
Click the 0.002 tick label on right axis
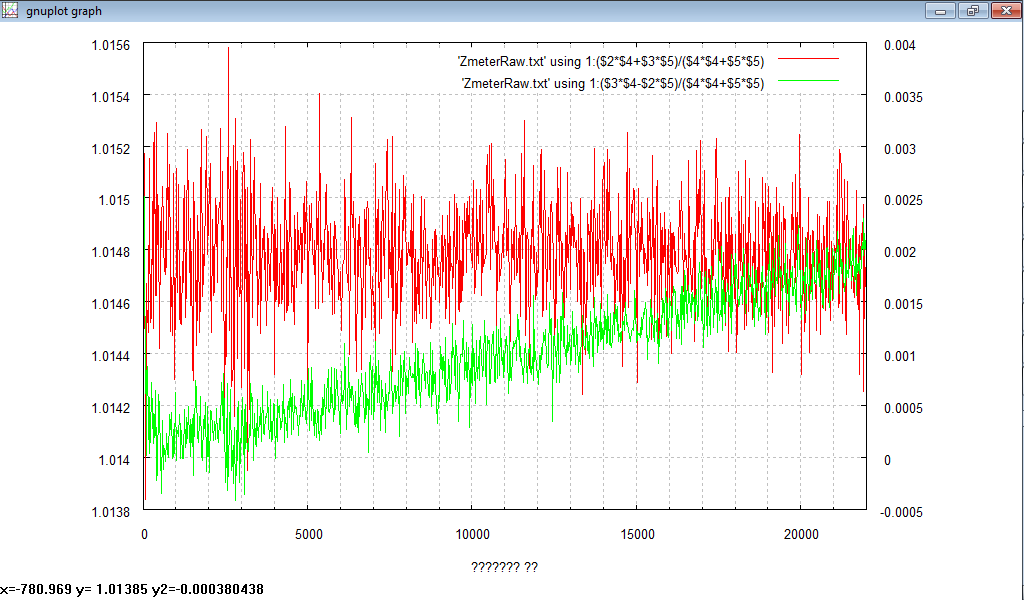click(900, 252)
